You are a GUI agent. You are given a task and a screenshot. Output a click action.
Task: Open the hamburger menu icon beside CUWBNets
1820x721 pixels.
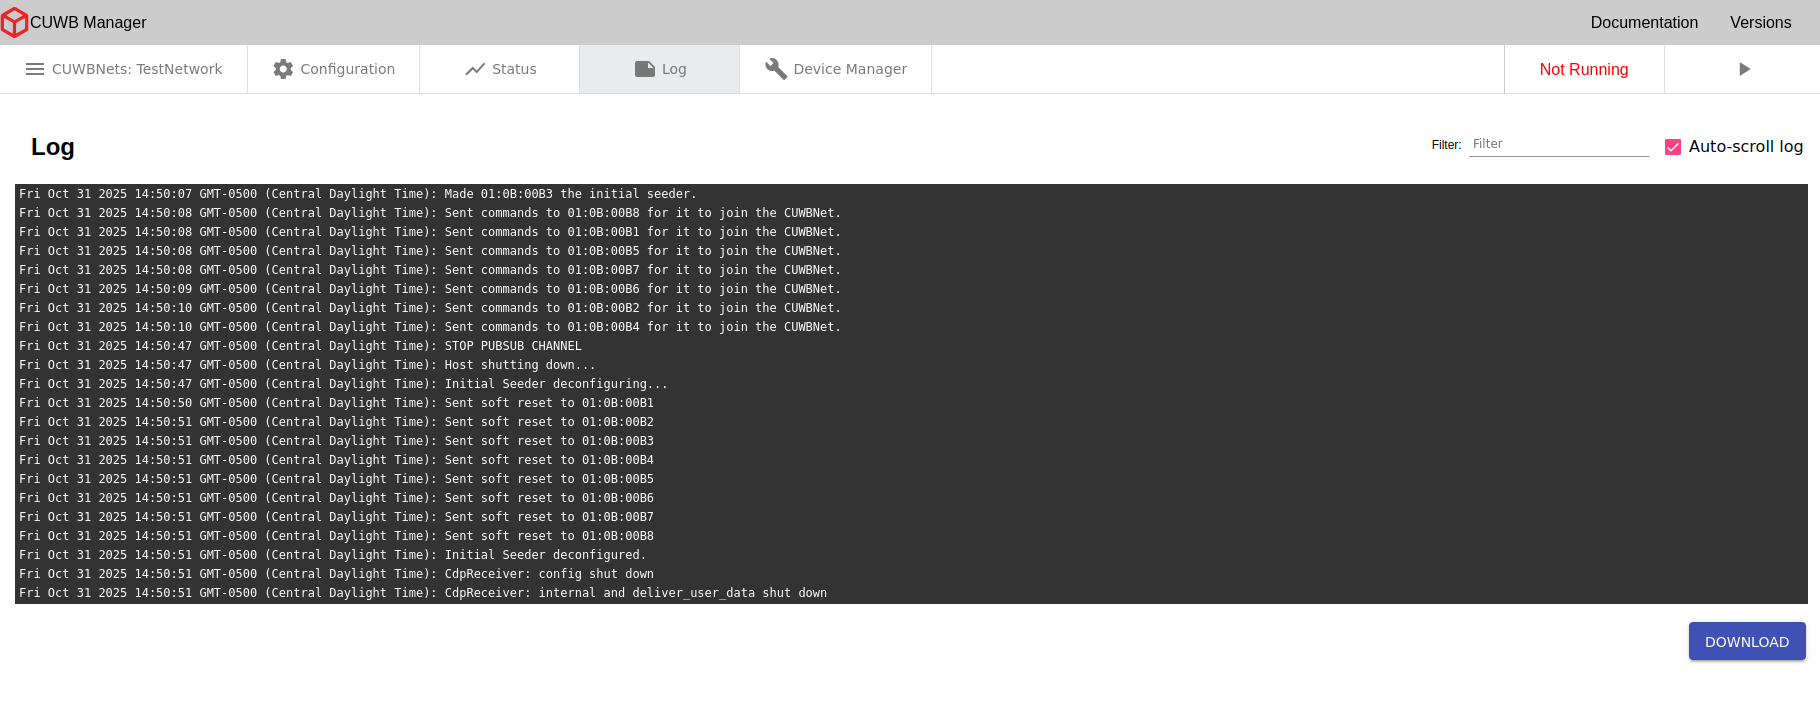pos(35,69)
